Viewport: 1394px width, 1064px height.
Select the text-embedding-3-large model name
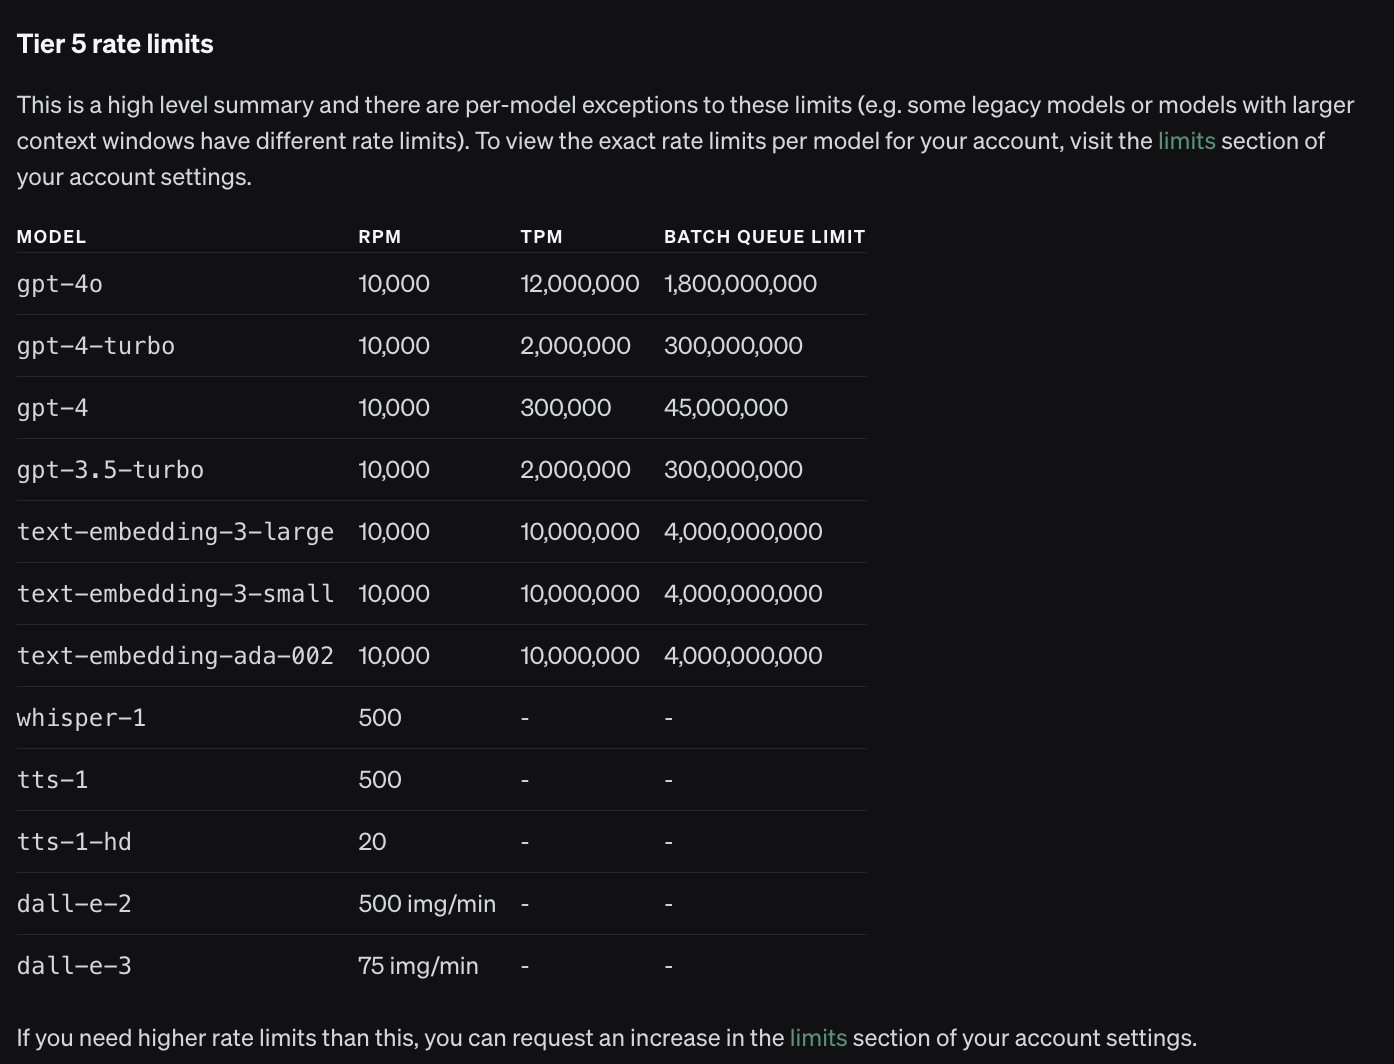tap(175, 532)
